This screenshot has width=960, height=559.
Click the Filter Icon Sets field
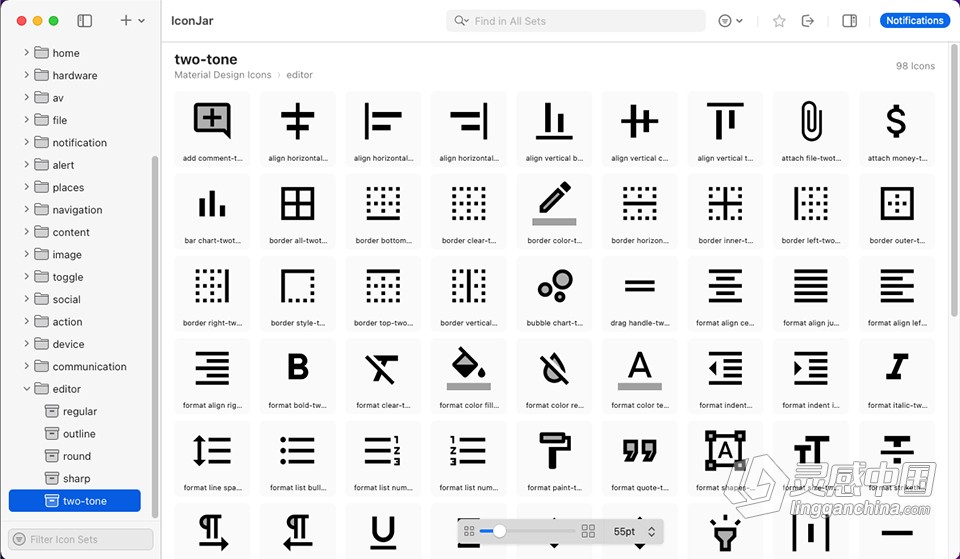(x=81, y=539)
